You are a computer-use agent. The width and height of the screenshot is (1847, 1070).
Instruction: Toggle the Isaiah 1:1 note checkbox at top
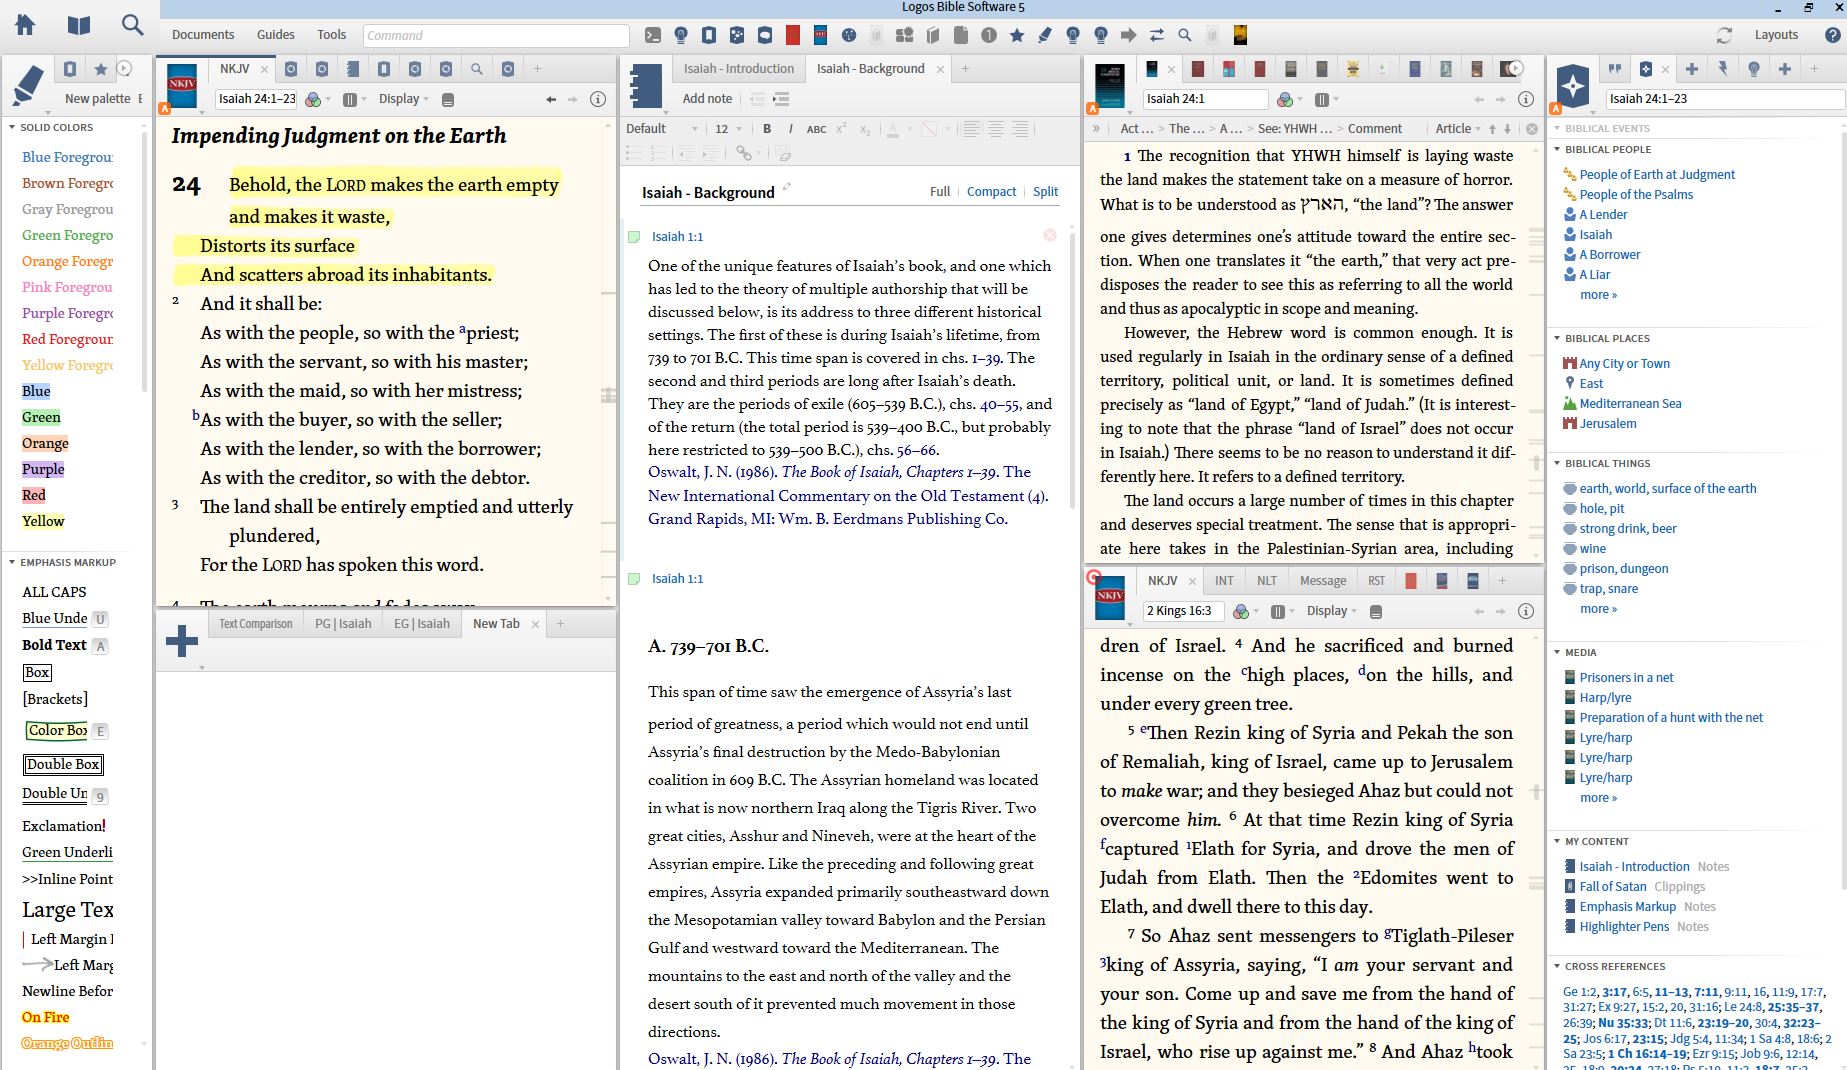pyautogui.click(x=634, y=237)
